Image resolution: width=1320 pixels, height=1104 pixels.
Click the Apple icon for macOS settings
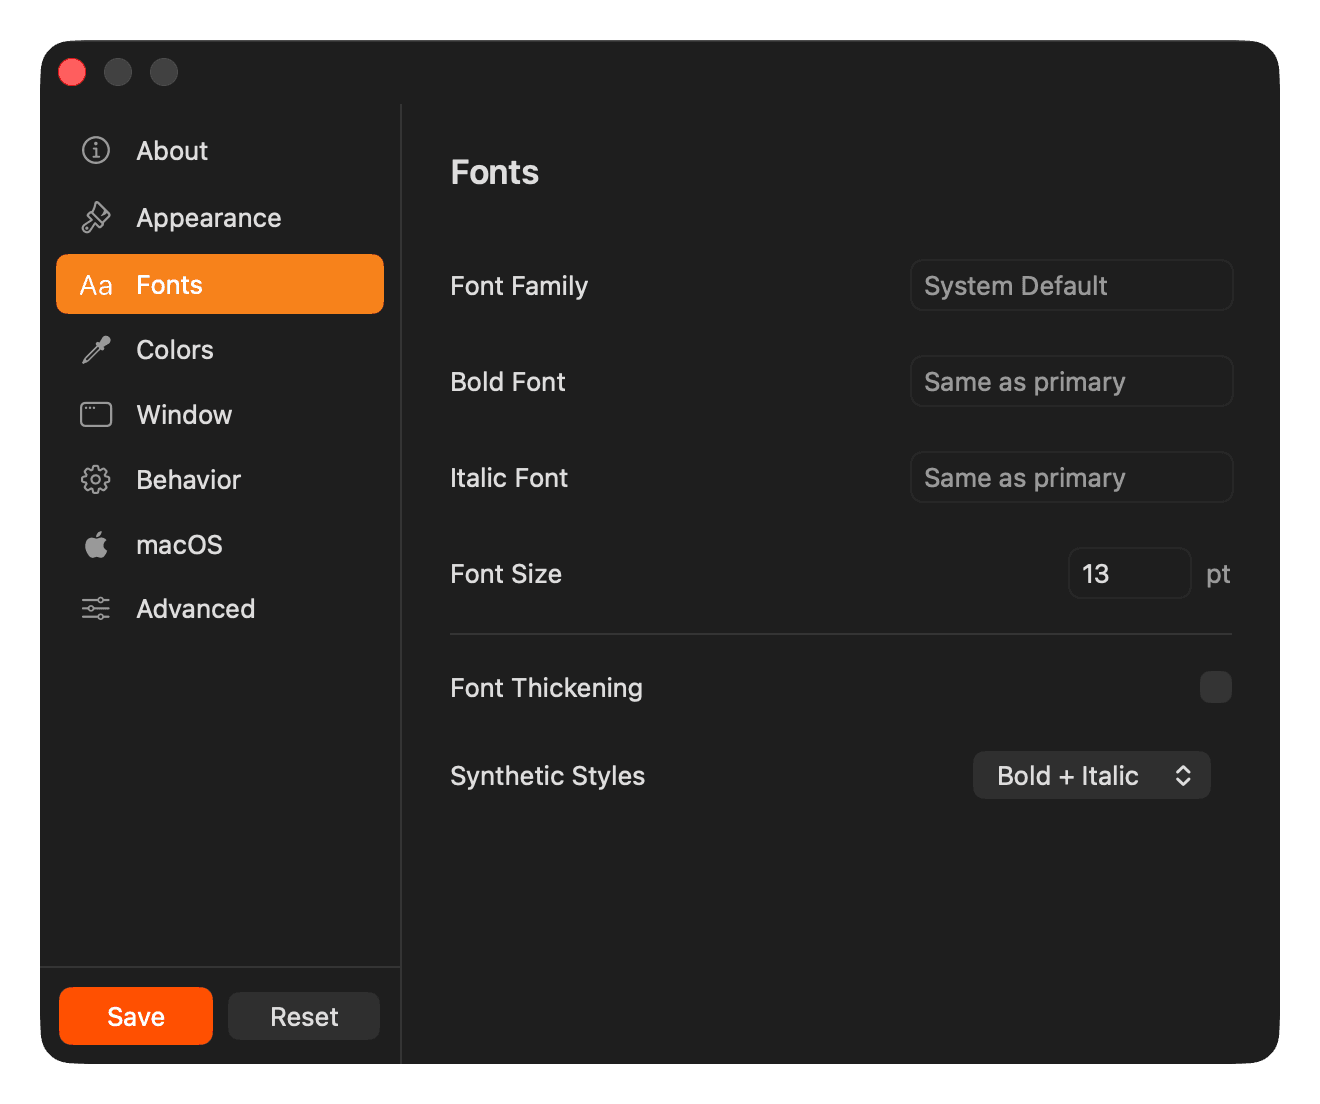95,544
